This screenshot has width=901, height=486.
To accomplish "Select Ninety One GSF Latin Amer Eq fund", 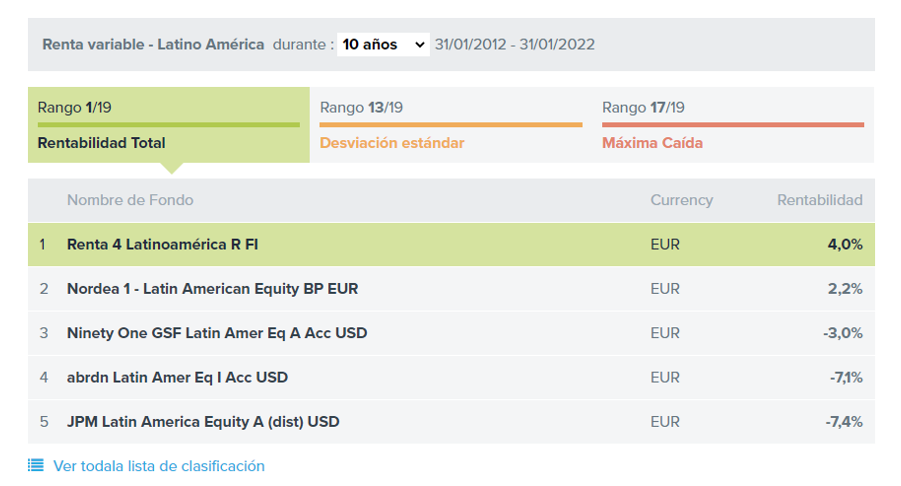I will [x=217, y=333].
